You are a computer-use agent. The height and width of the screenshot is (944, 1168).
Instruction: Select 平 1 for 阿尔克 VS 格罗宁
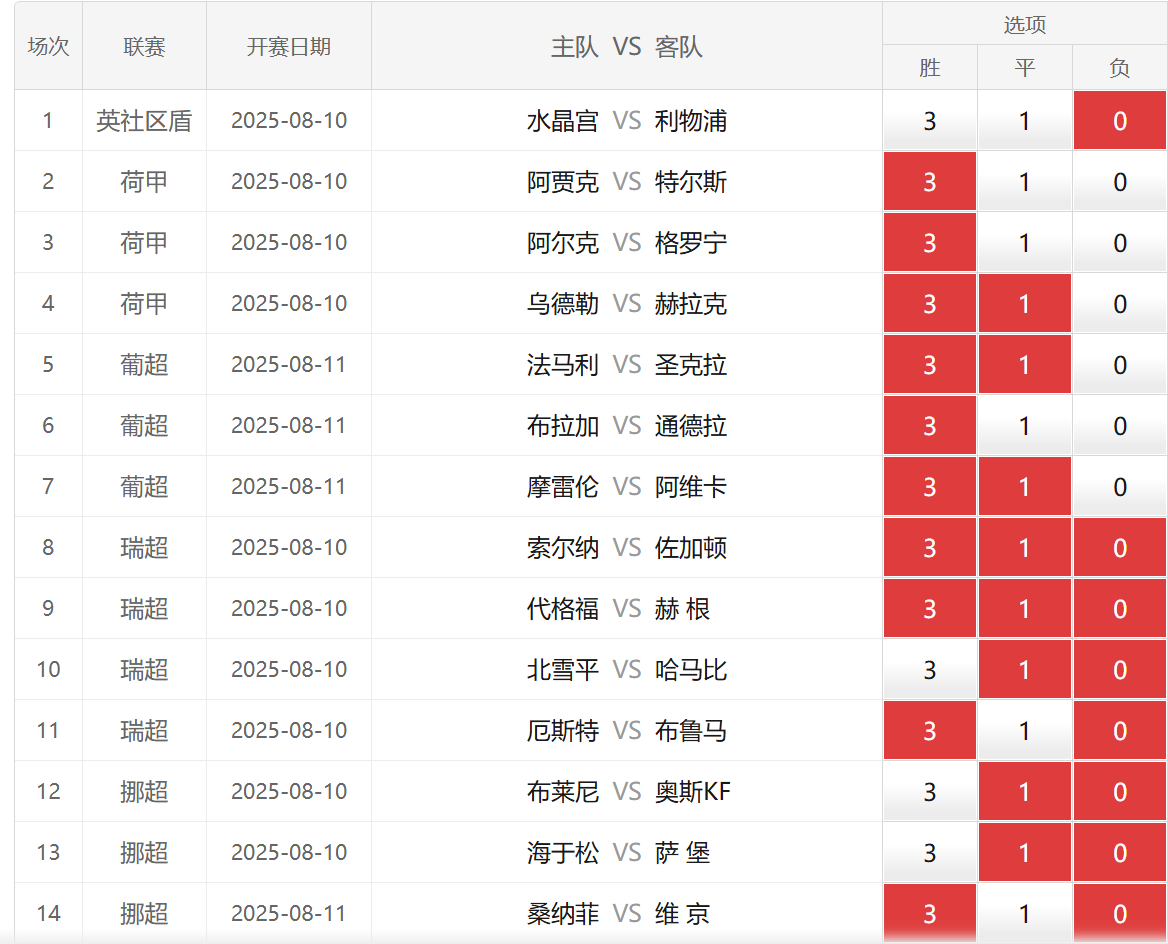1024,243
